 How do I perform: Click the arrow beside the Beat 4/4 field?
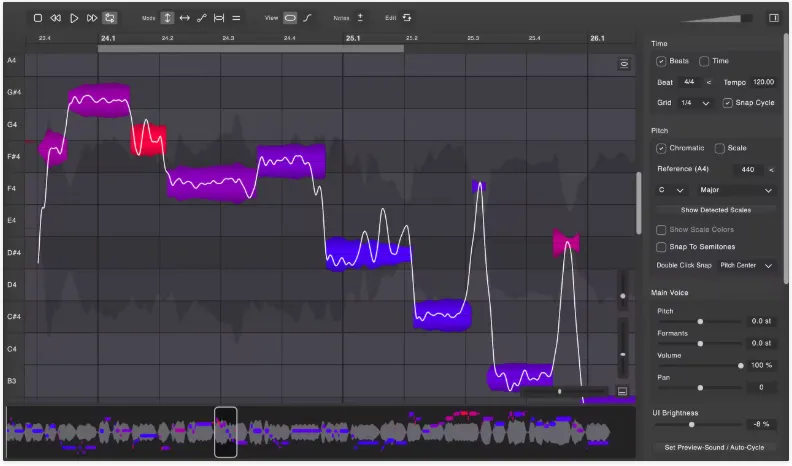point(709,82)
